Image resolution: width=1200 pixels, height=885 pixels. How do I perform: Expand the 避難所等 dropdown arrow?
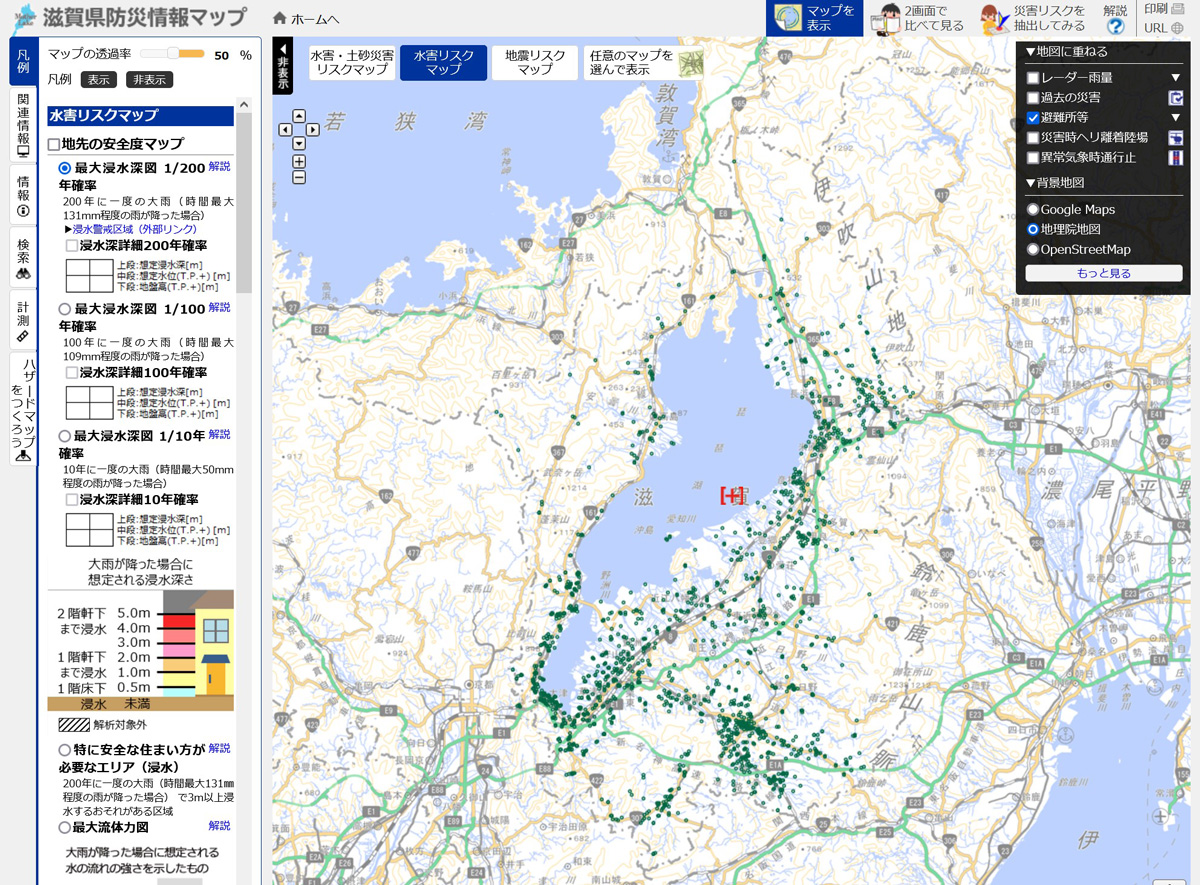click(x=1176, y=117)
